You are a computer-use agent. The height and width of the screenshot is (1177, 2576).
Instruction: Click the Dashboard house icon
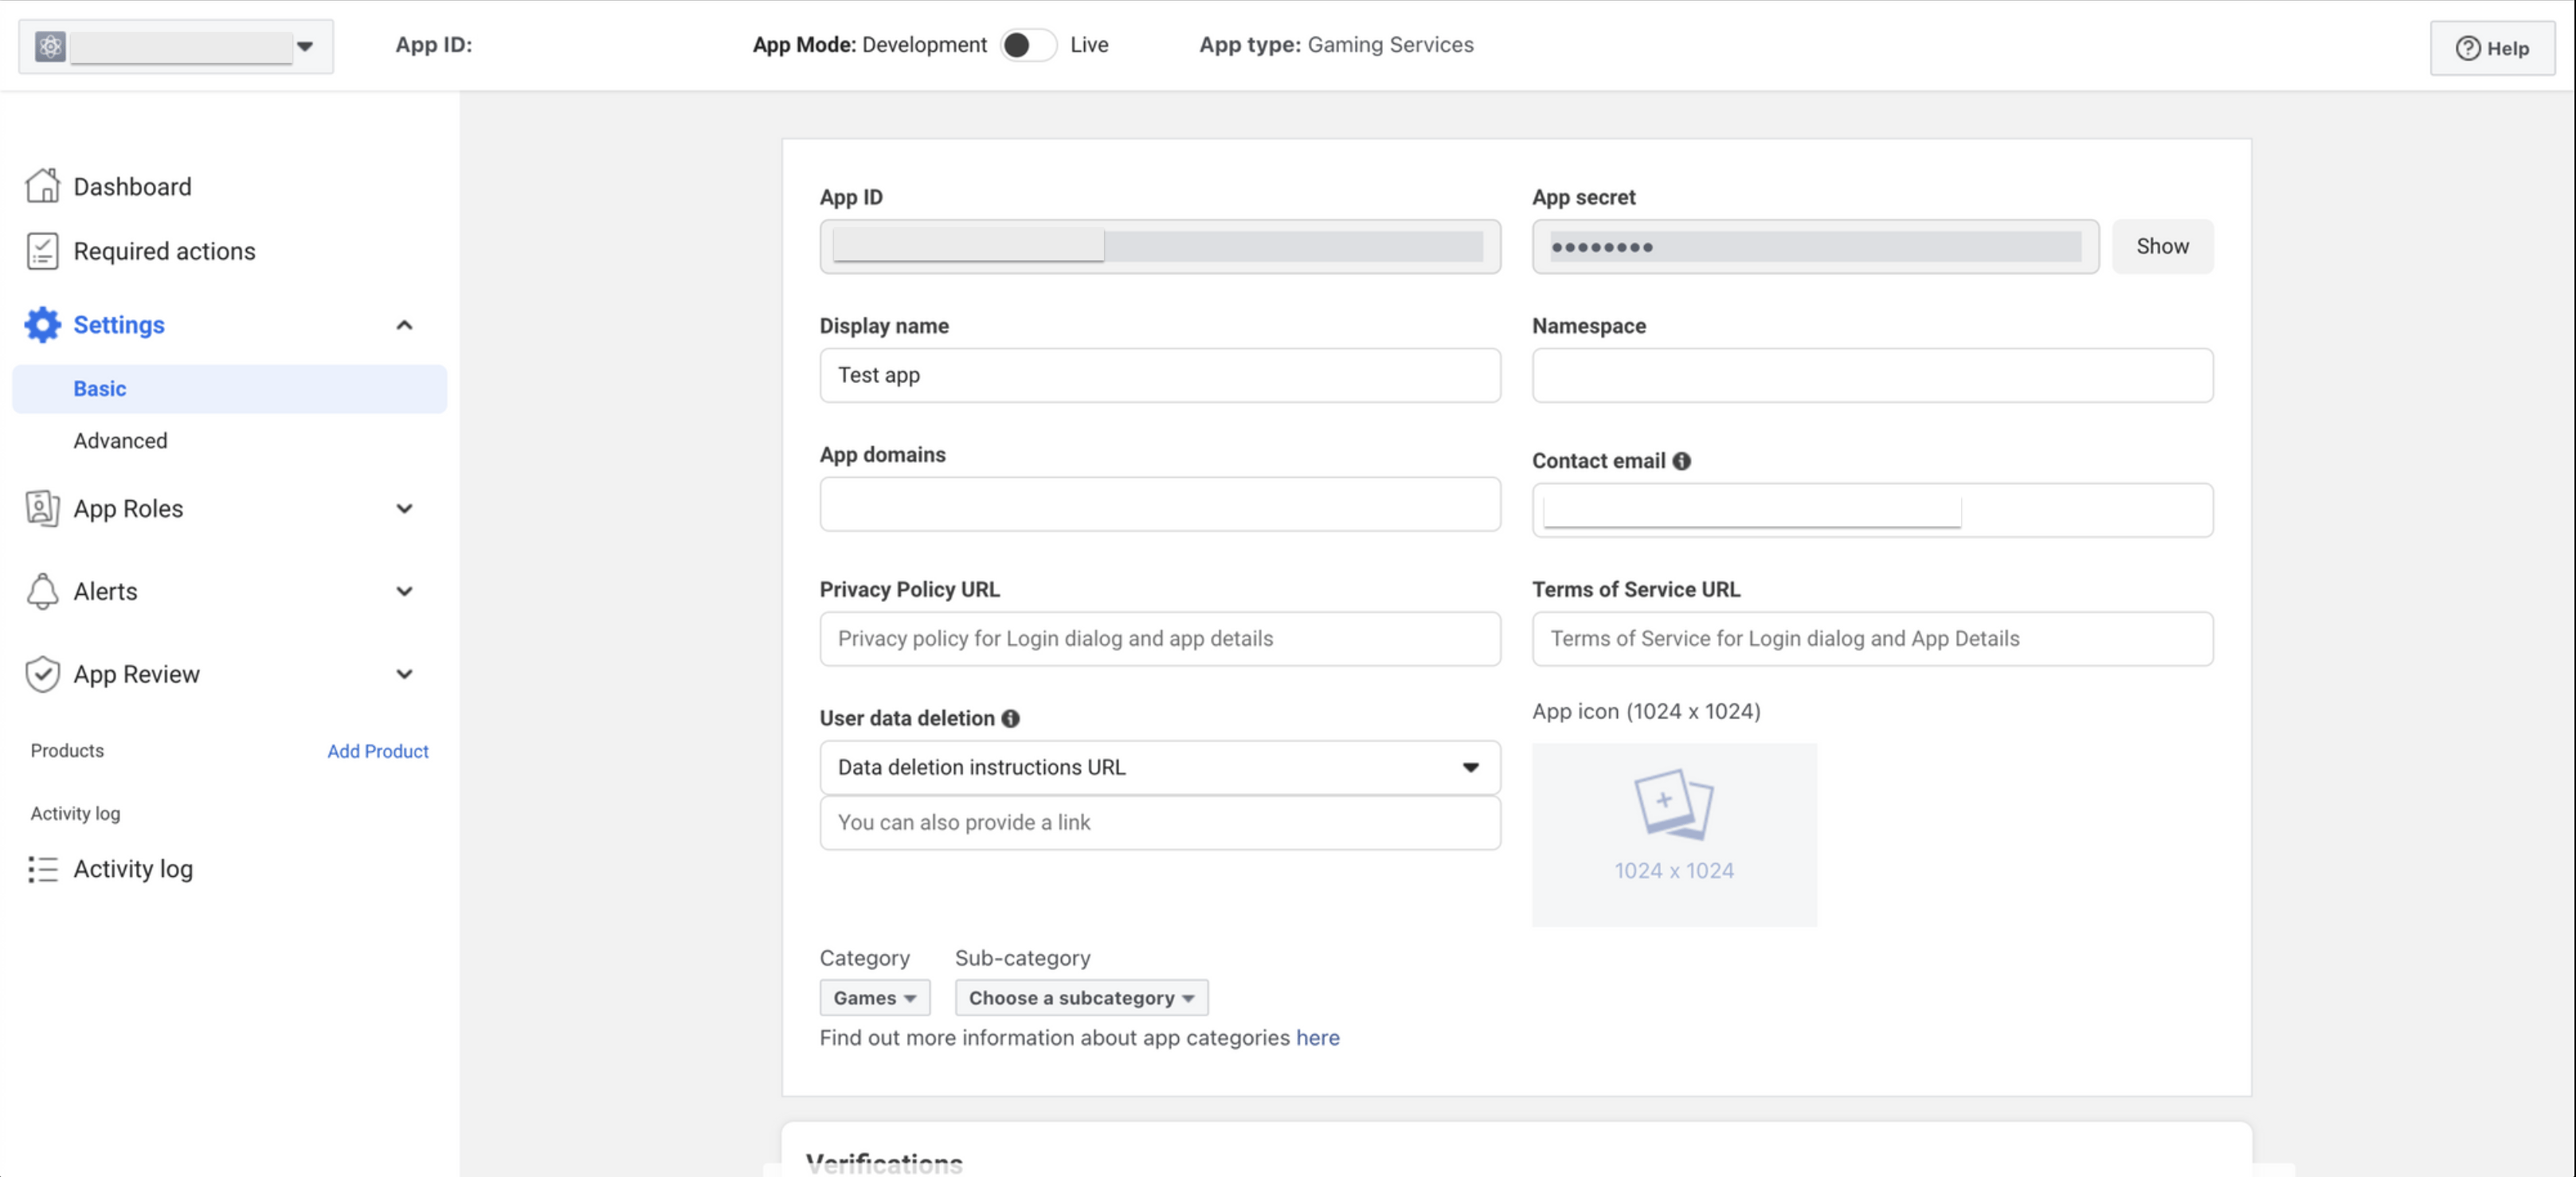tap(42, 186)
